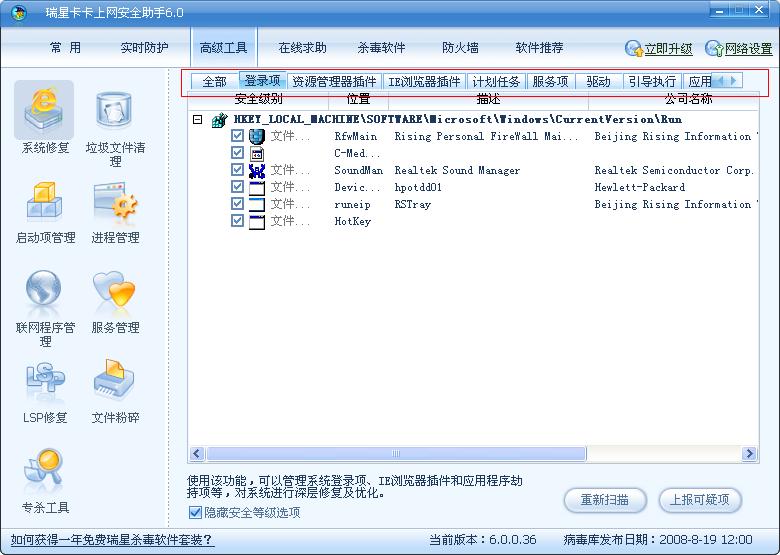780x555 pixels.
Task: Switch to the 实时防护 tab
Action: tap(144, 48)
